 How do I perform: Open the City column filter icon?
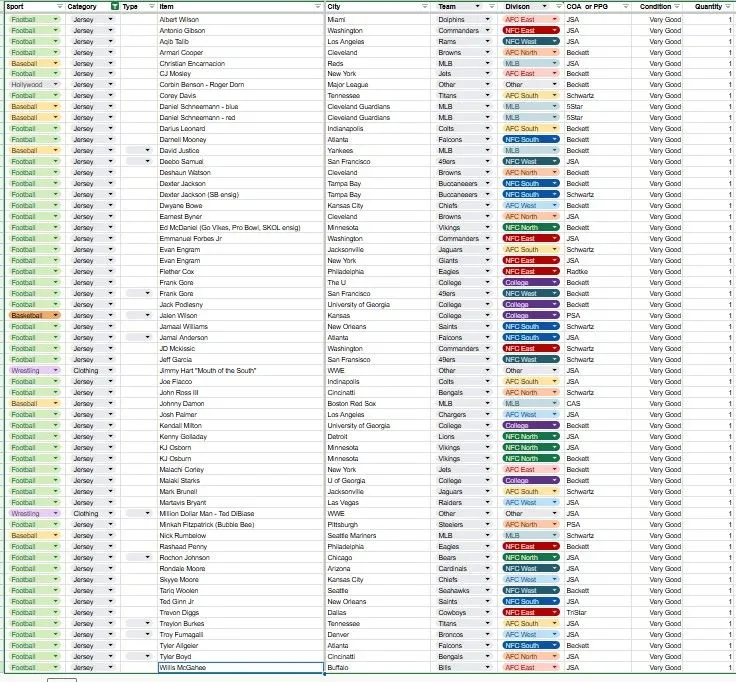[x=425, y=7]
